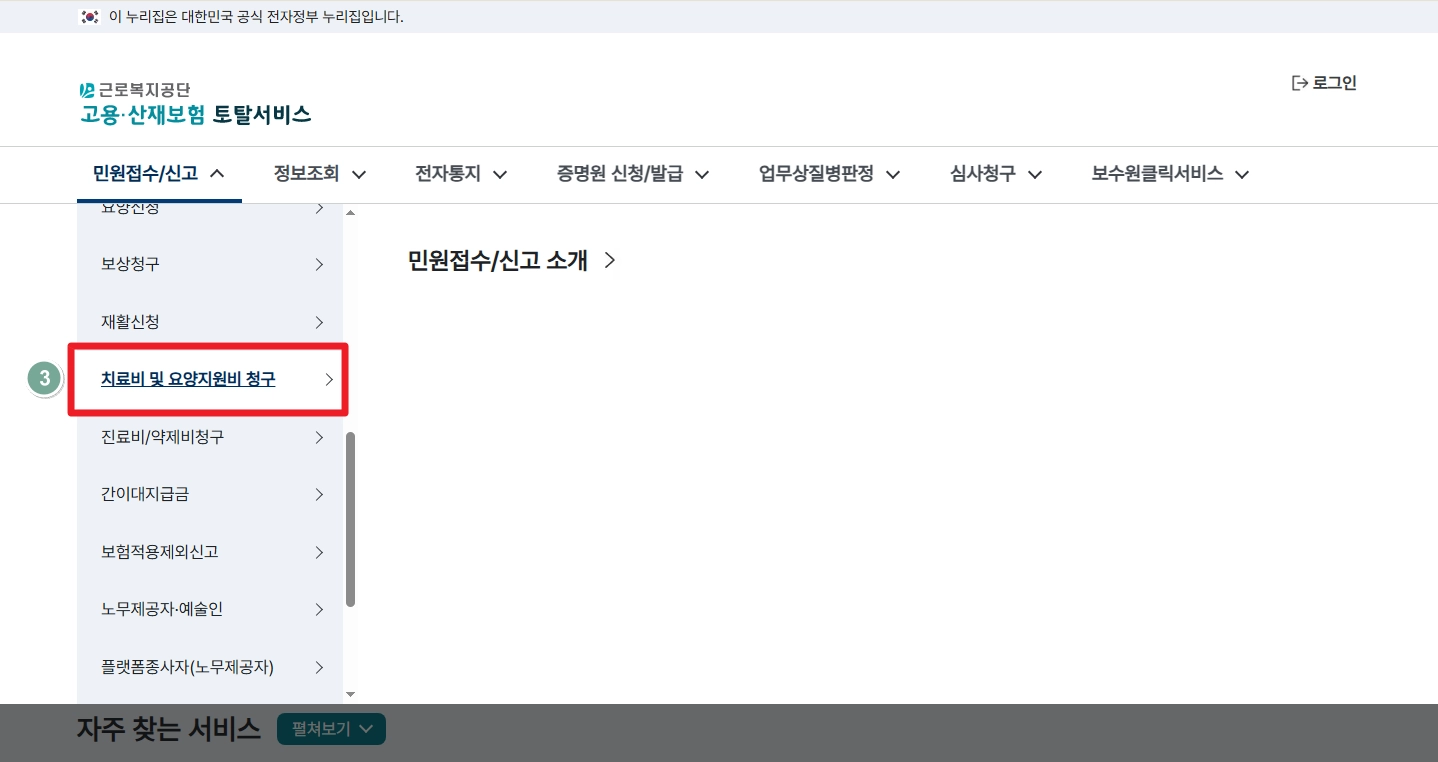Select 진료비/약제비청구 in the sidebar
This screenshot has width=1438, height=762.
pyautogui.click(x=164, y=437)
